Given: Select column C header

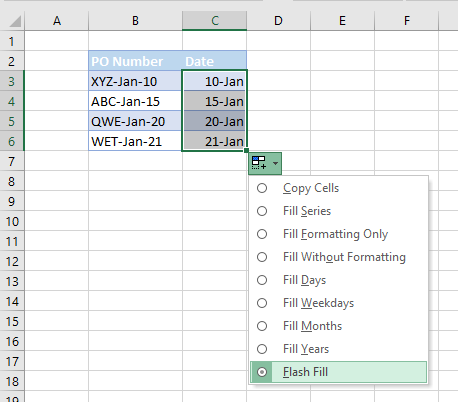Looking at the screenshot, I should pos(215,21).
